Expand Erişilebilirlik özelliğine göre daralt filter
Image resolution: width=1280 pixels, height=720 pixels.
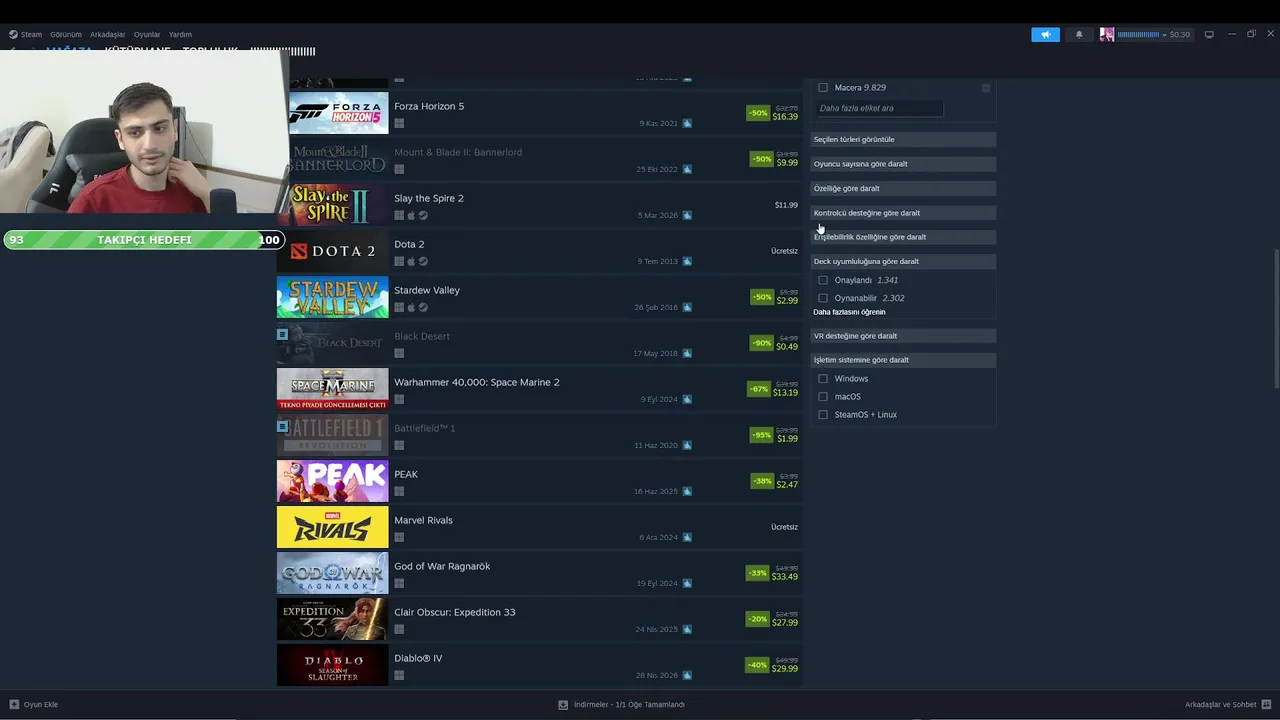coord(903,237)
